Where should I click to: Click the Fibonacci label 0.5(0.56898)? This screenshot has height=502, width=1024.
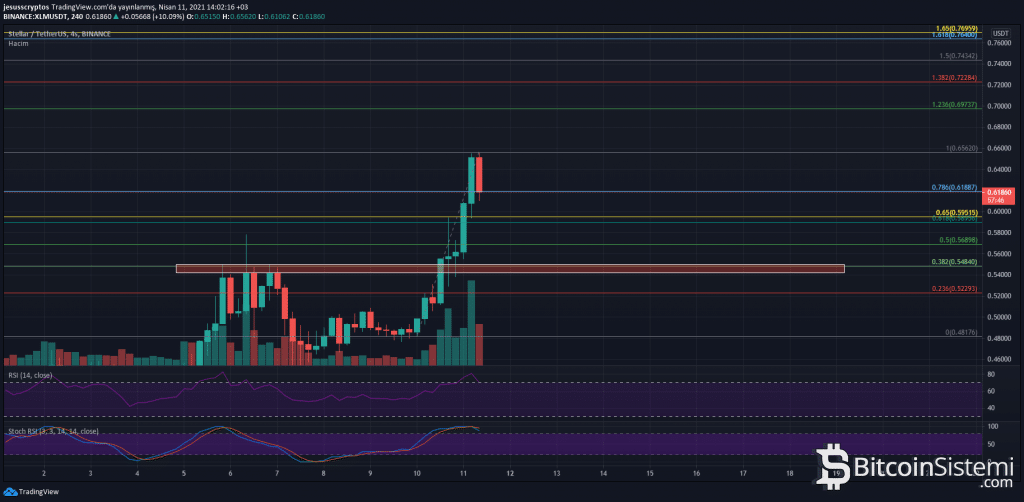[958, 240]
